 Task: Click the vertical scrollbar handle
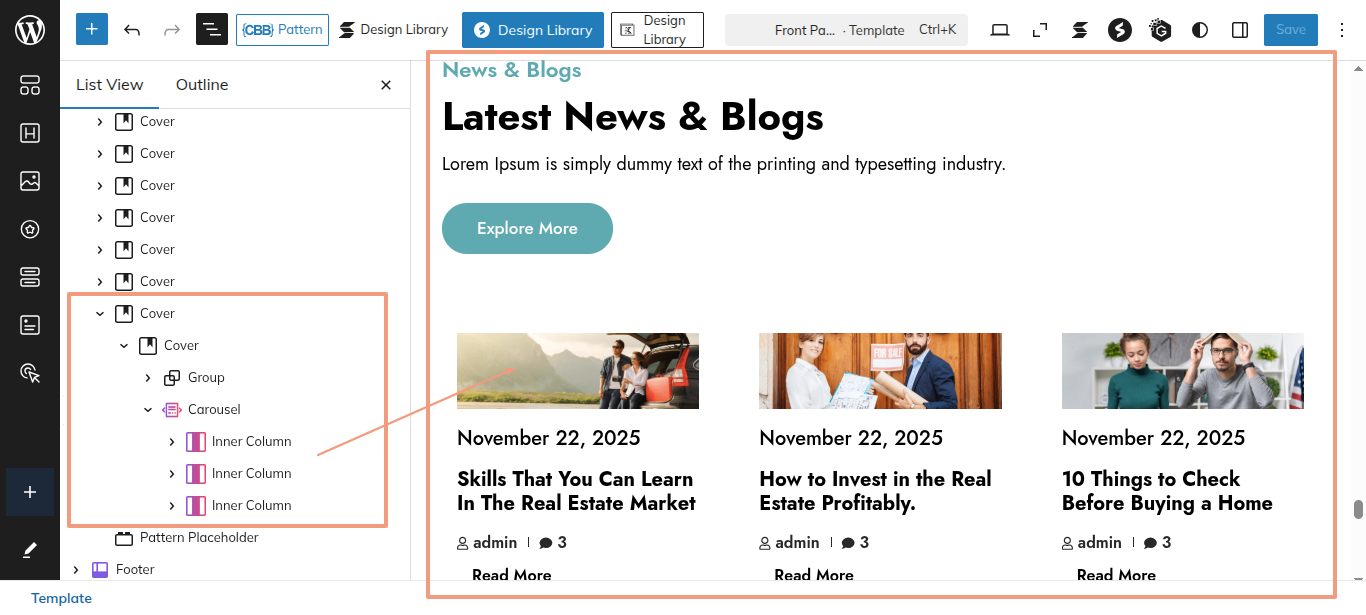(x=1358, y=510)
